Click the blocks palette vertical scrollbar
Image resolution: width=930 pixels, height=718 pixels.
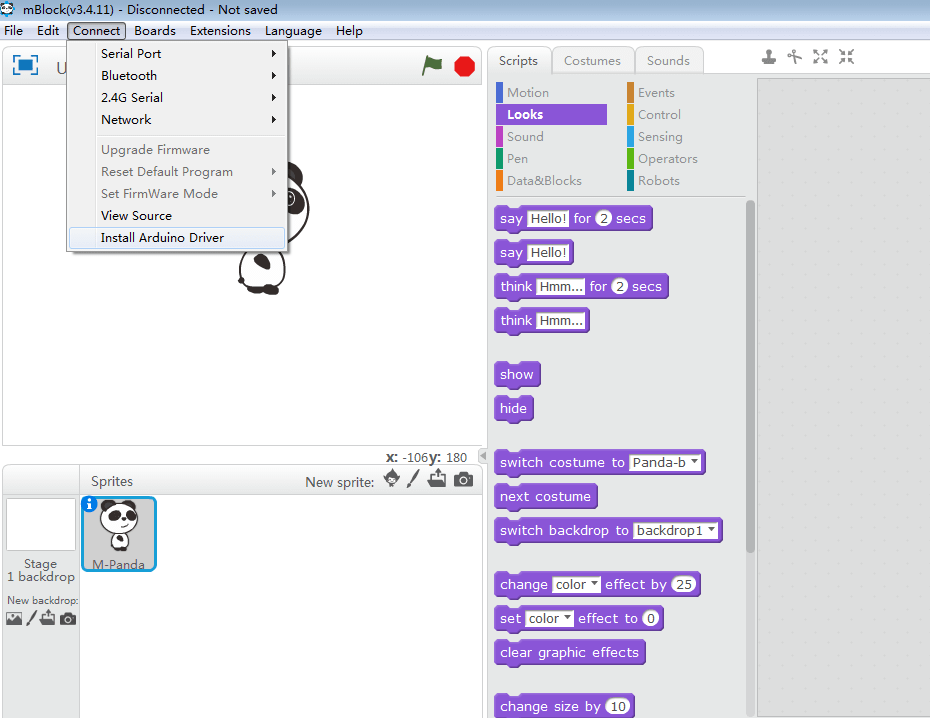click(750, 376)
